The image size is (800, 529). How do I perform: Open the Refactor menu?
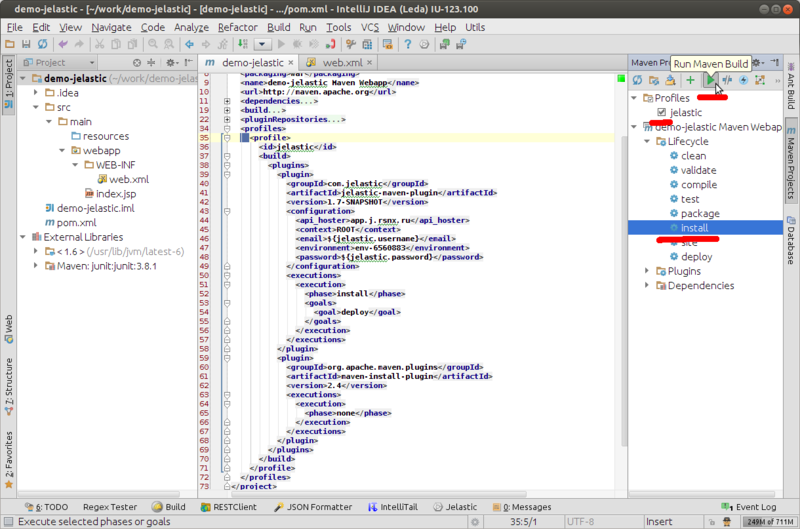click(237, 27)
